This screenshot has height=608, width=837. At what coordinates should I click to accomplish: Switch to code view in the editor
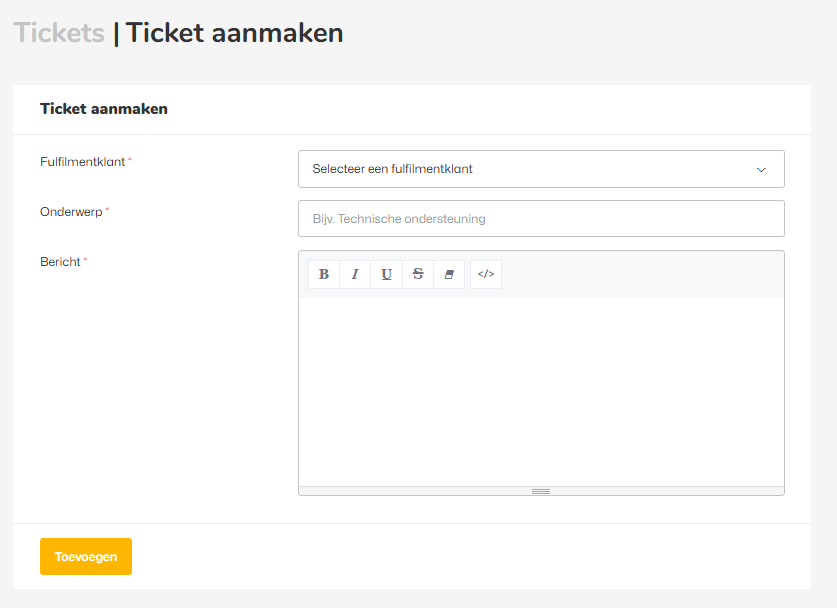tap(486, 274)
